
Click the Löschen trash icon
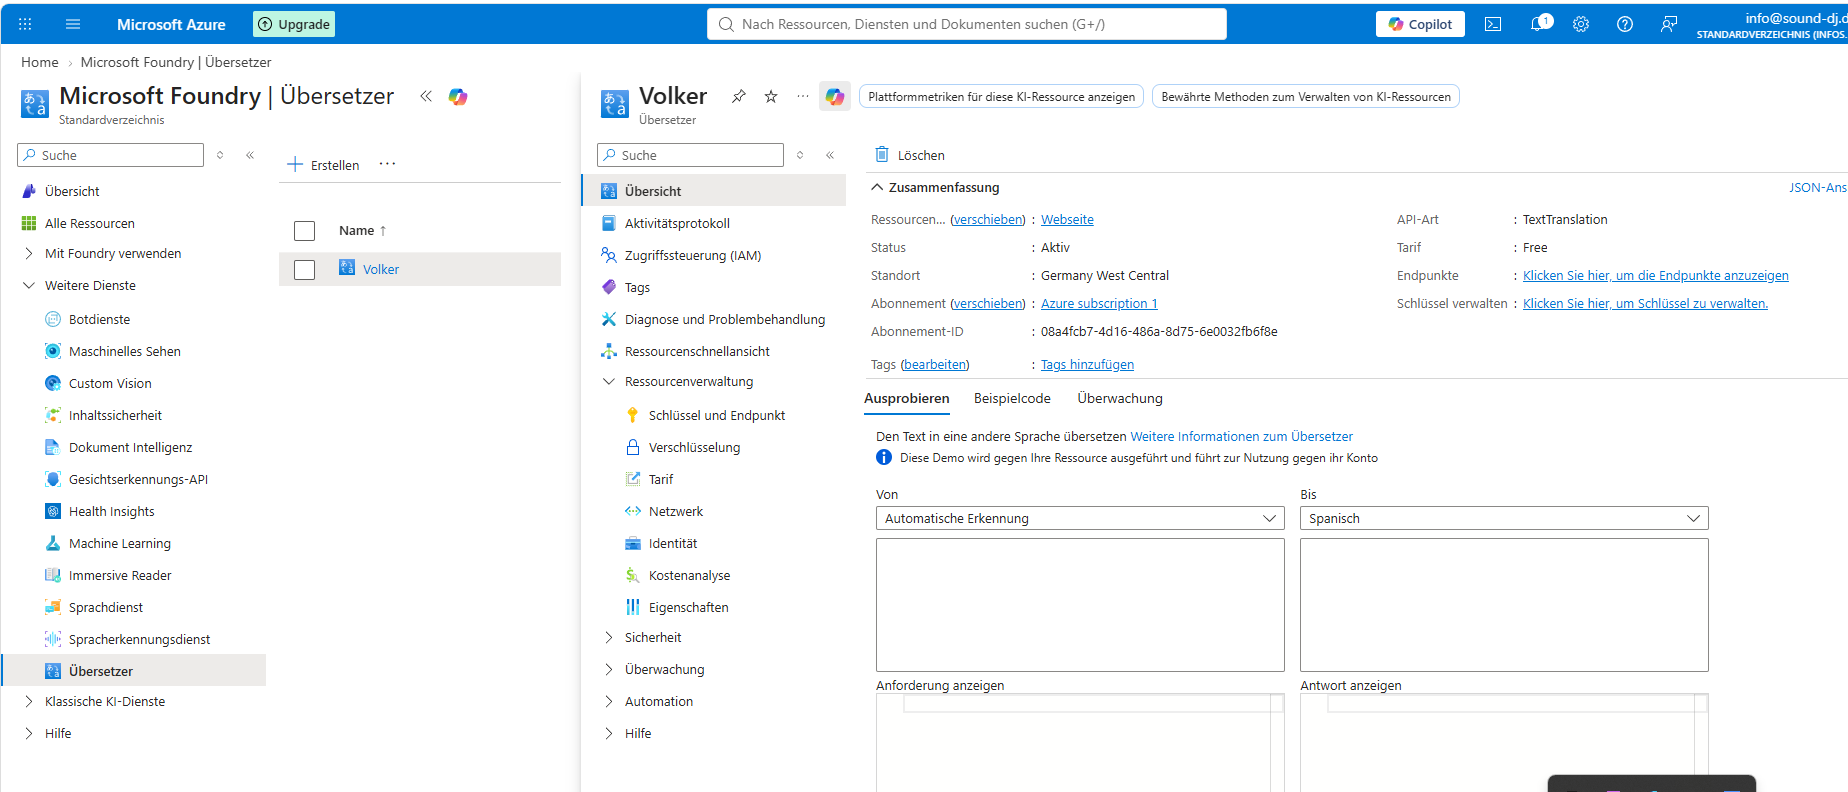(882, 154)
